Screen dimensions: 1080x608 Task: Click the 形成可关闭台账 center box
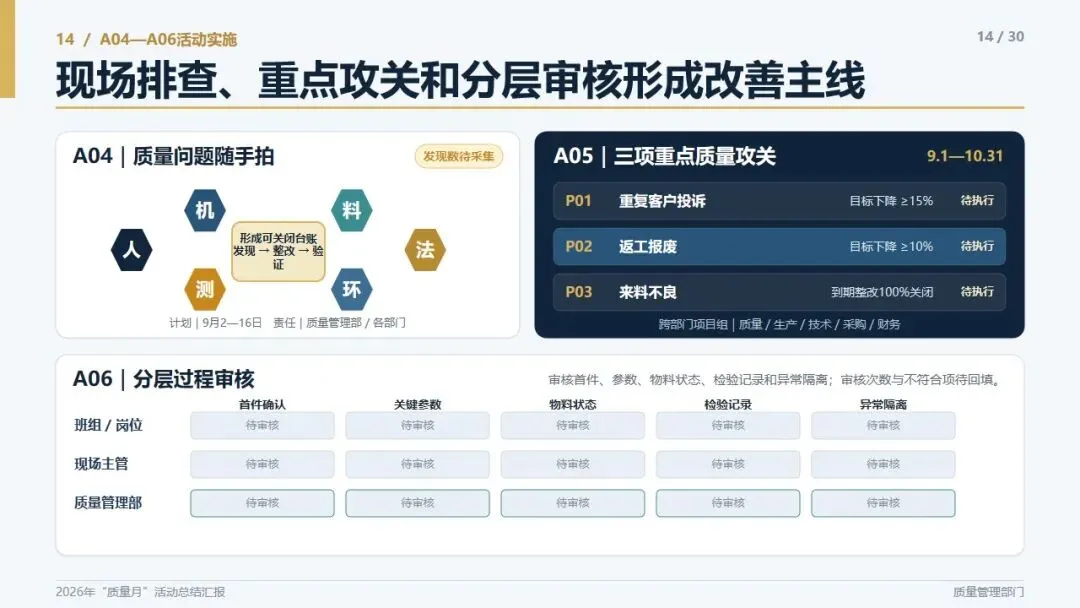point(278,251)
